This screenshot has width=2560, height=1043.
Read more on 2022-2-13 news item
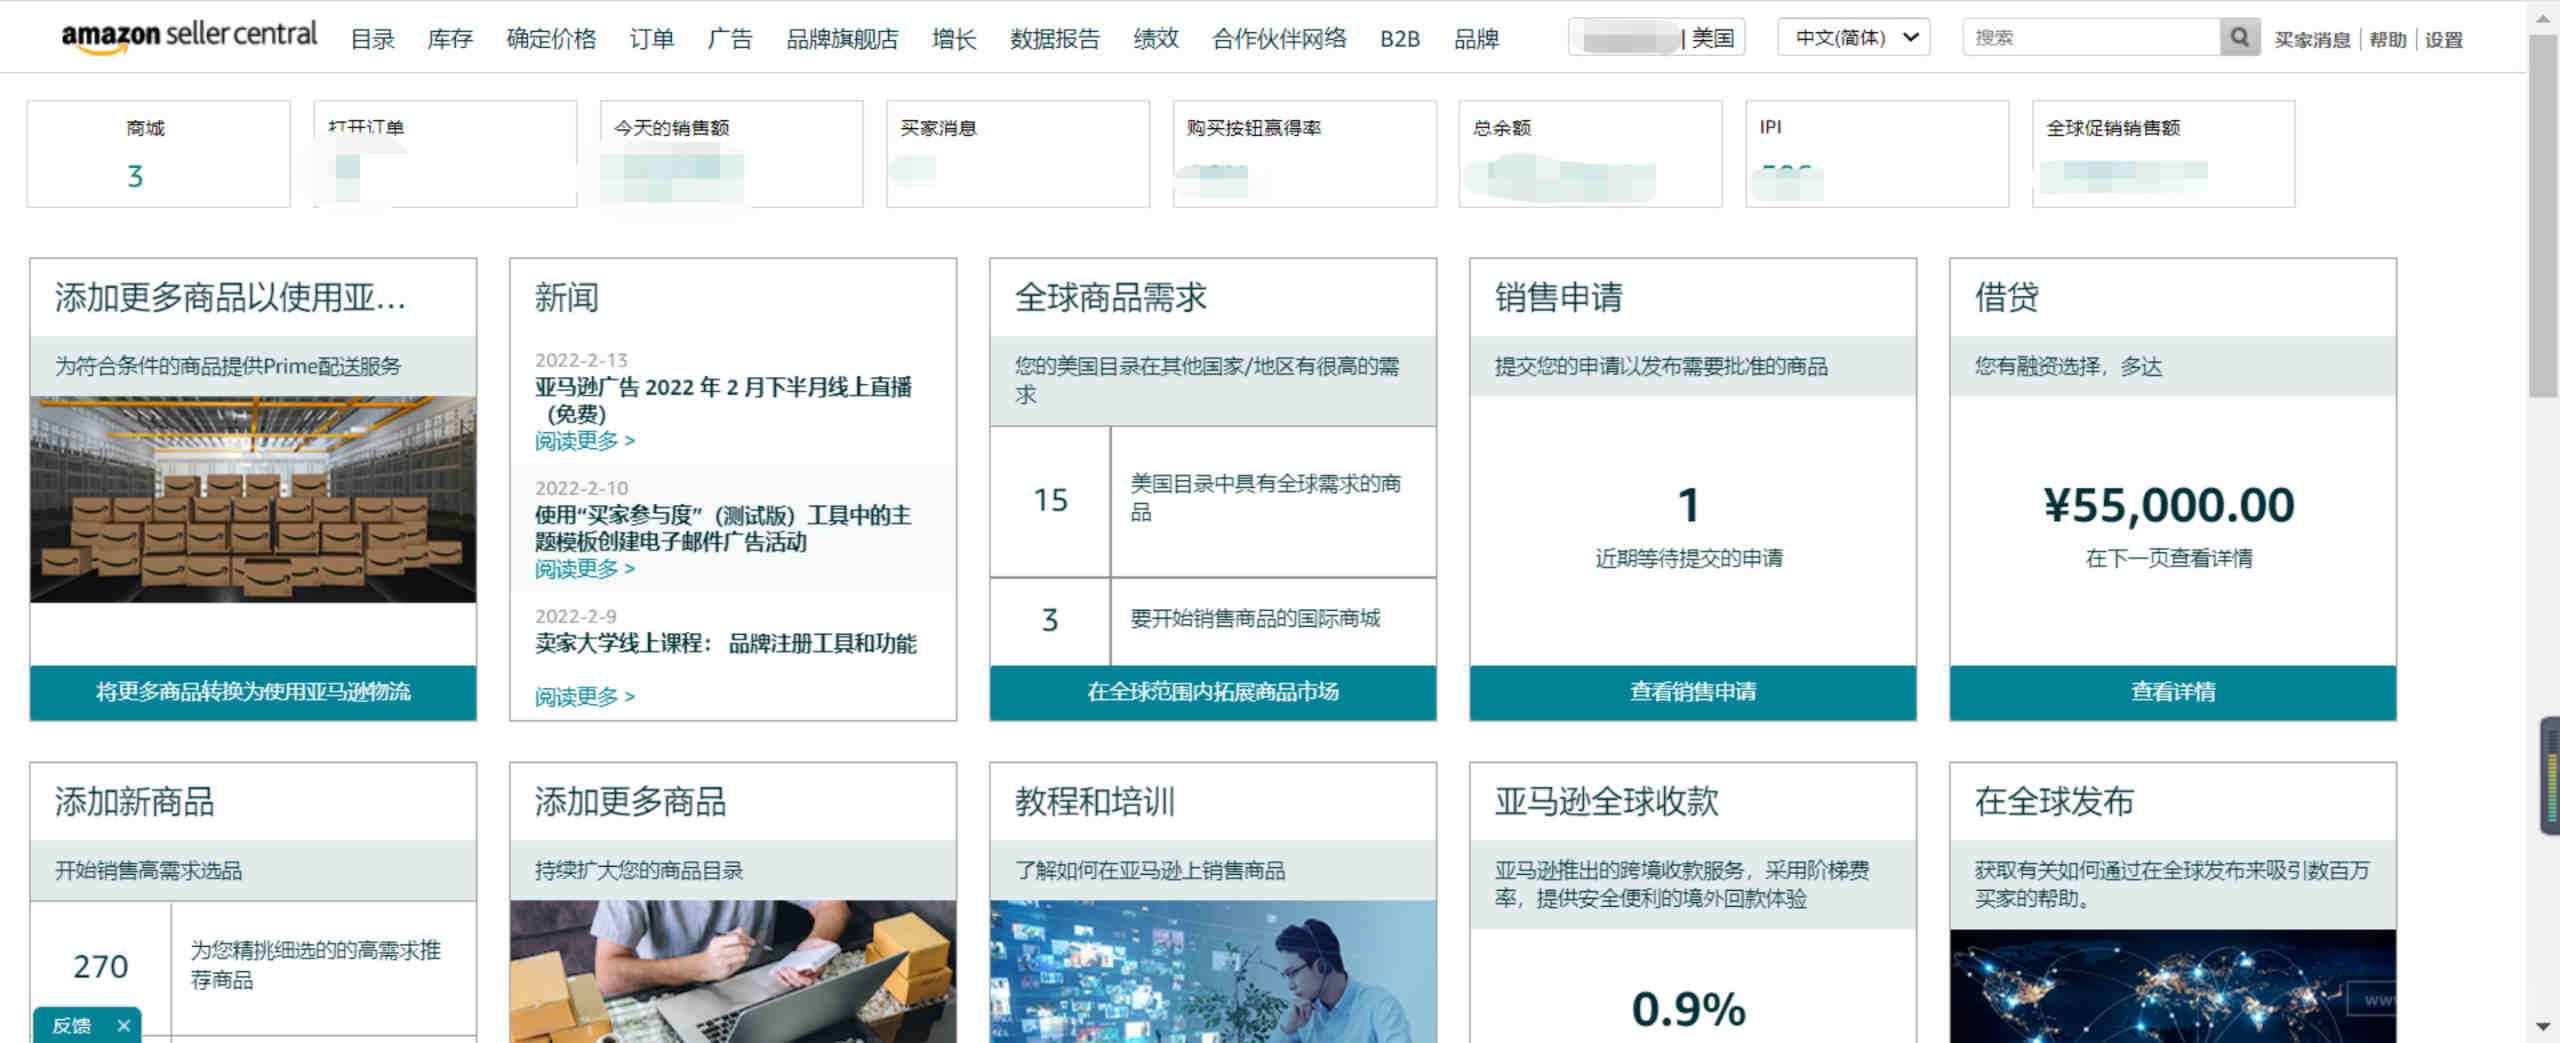tap(584, 440)
